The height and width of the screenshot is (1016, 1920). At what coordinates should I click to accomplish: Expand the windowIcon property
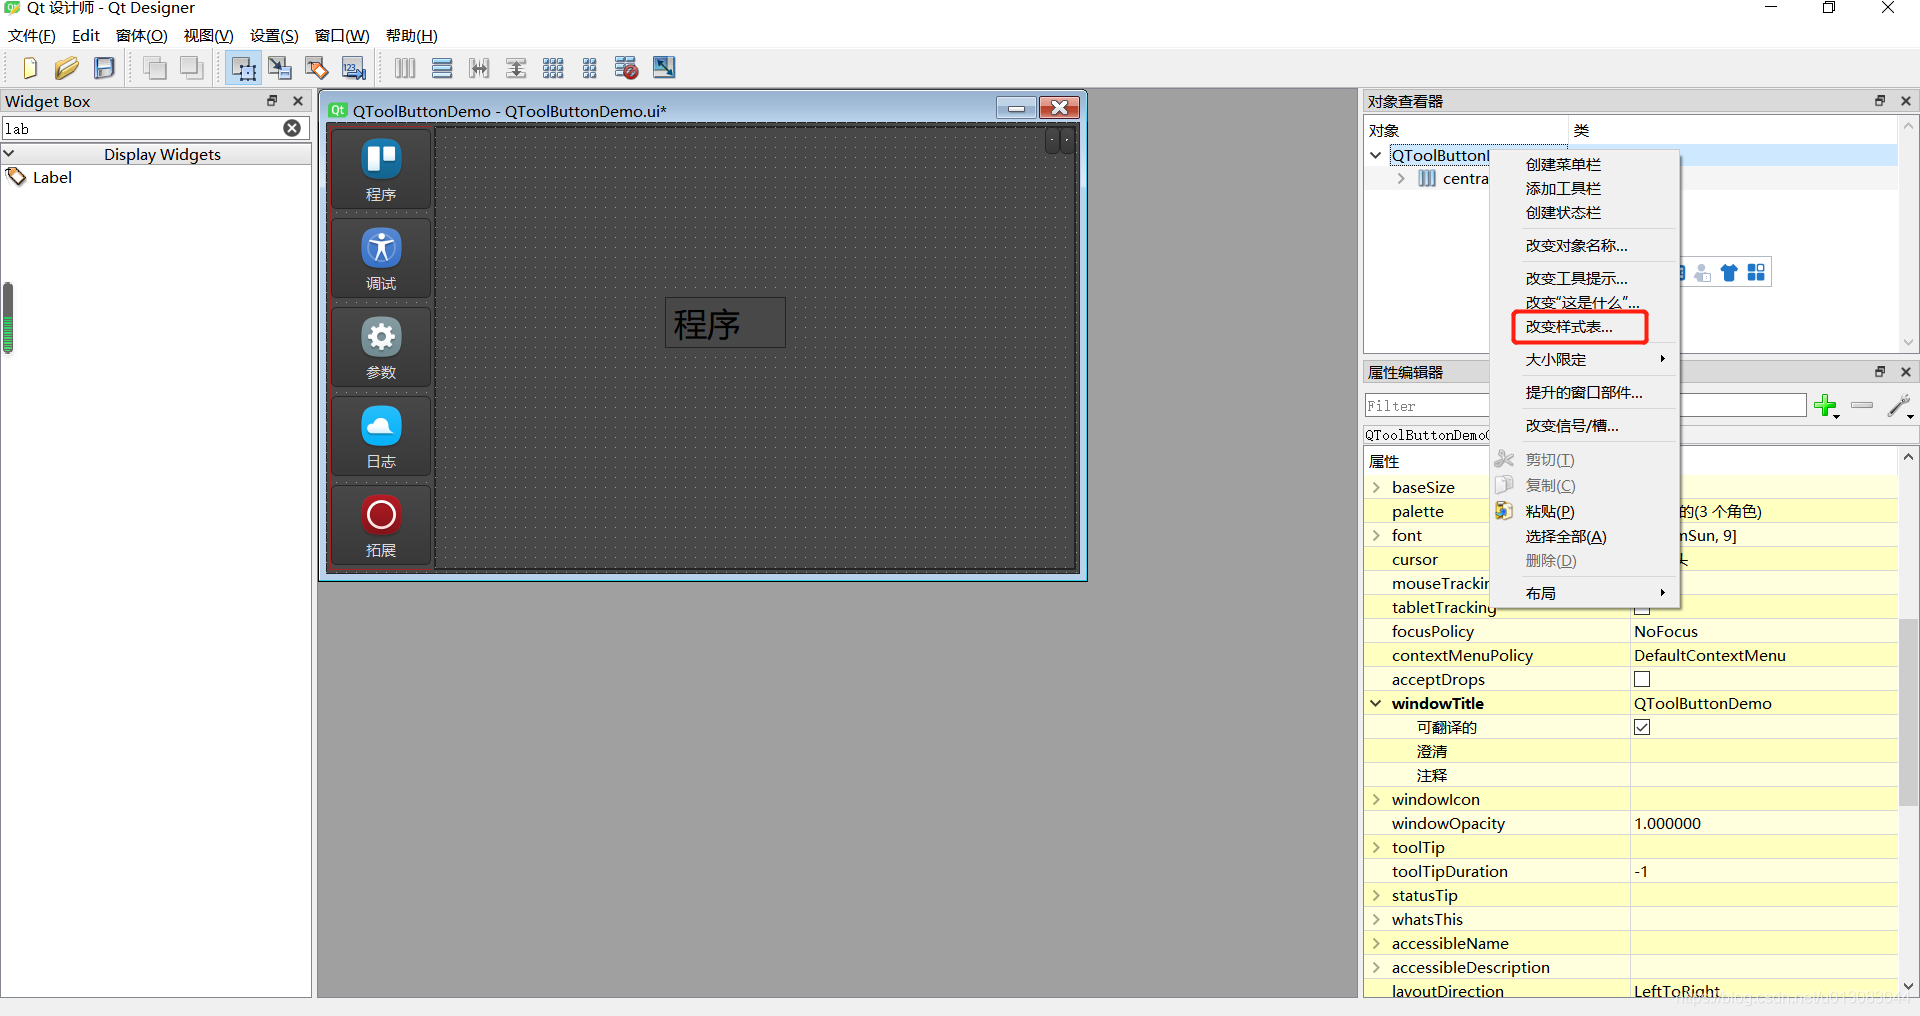pyautogui.click(x=1376, y=800)
